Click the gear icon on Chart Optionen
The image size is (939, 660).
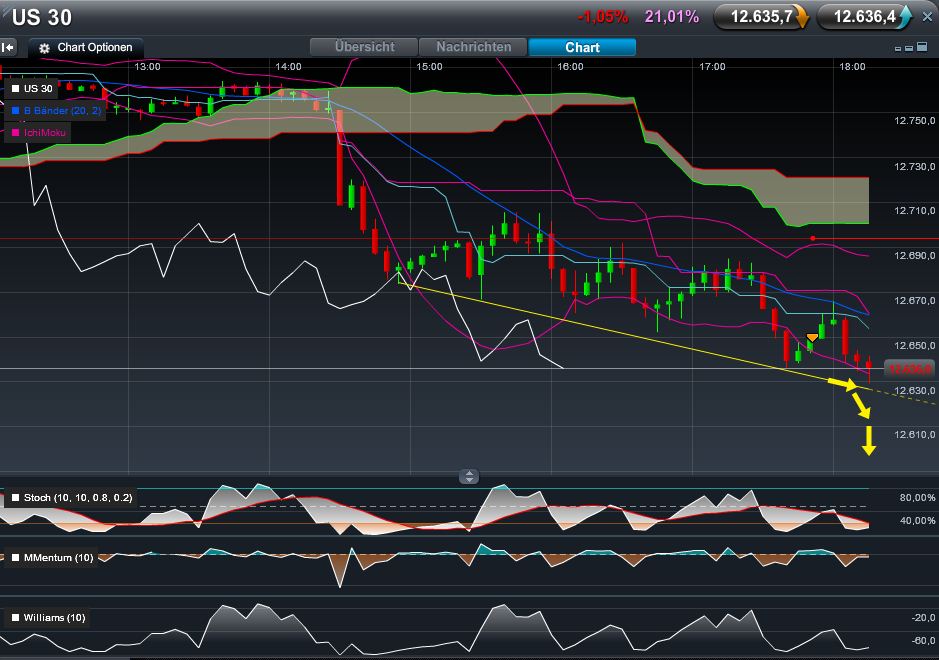click(x=42, y=47)
